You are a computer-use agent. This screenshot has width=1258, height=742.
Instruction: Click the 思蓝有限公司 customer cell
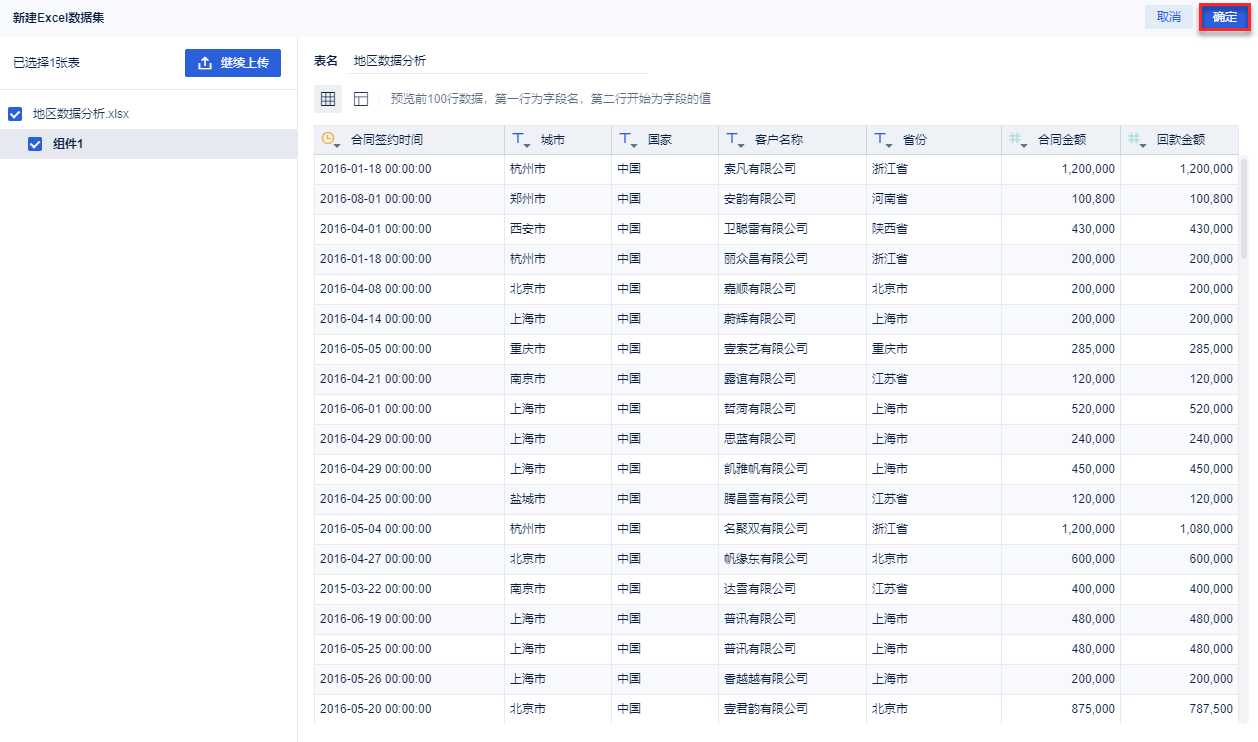792,439
